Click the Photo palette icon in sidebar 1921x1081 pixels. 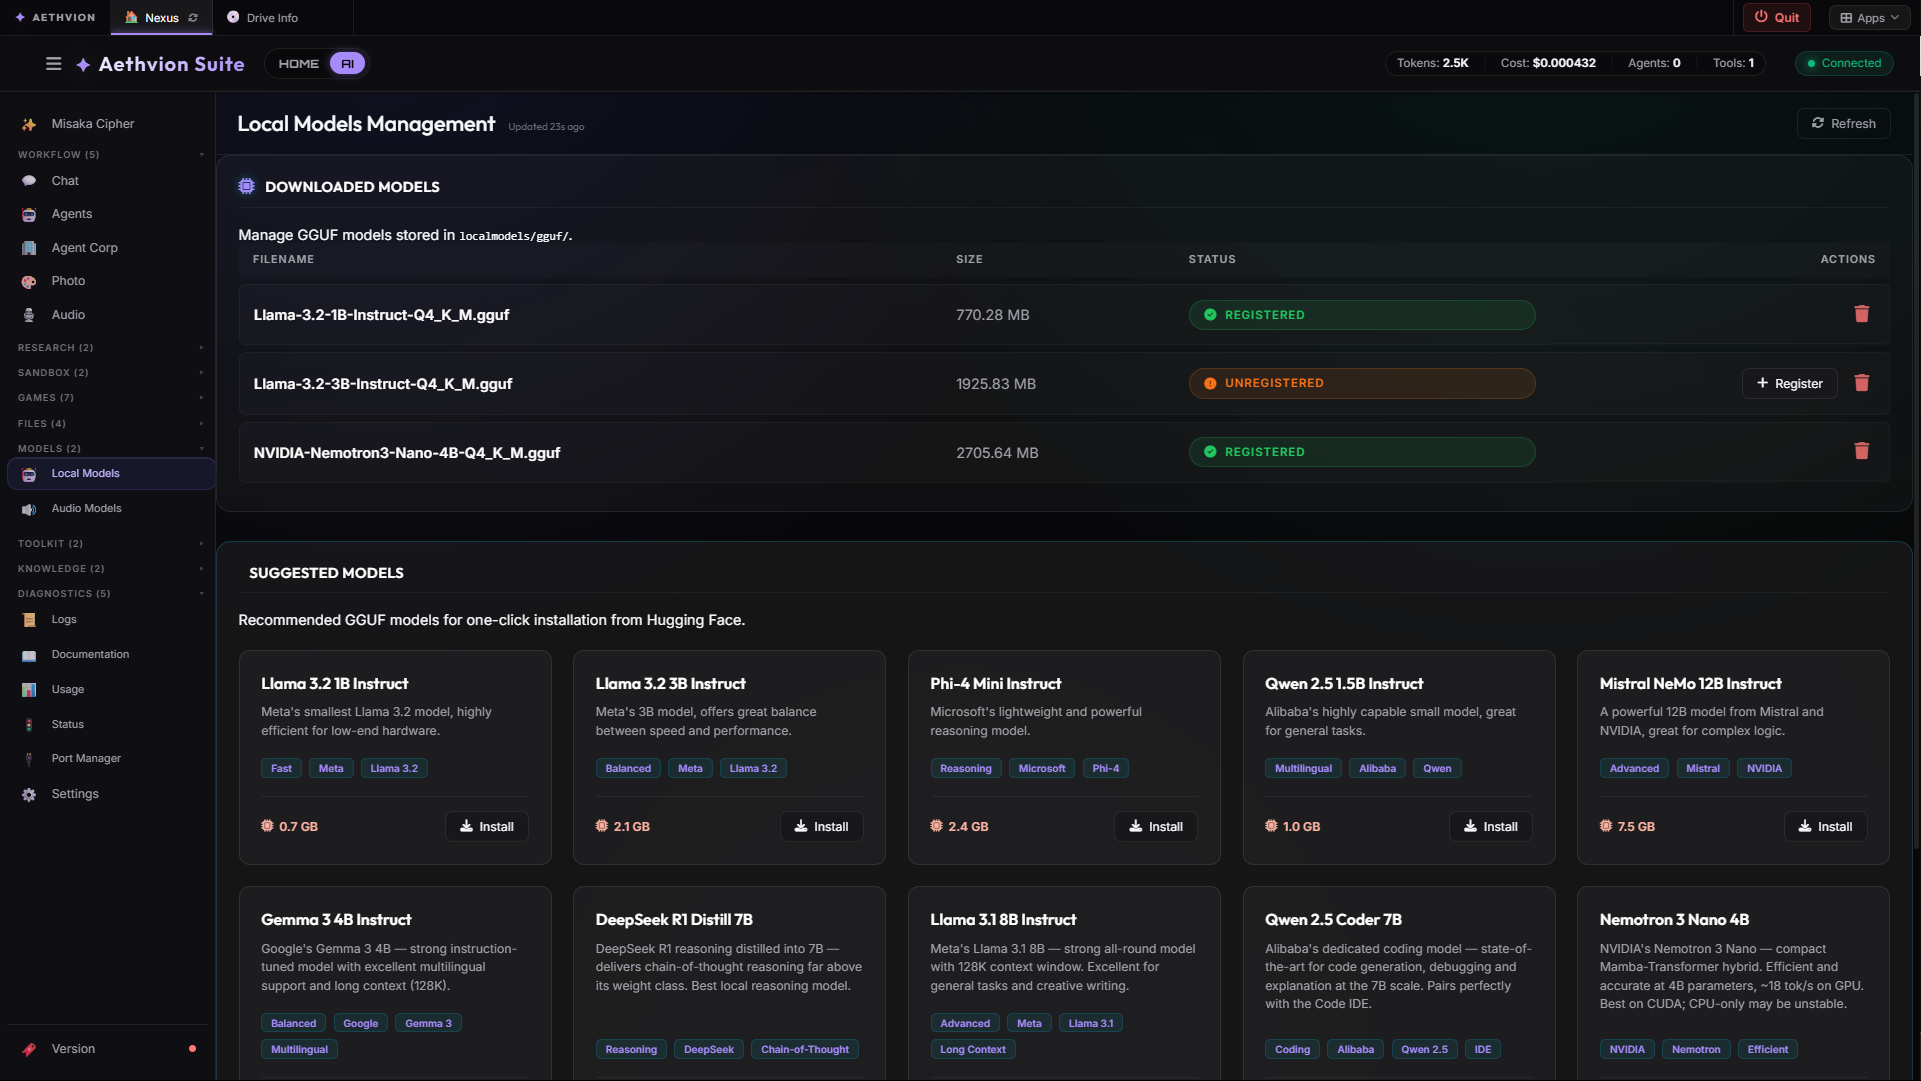29,282
